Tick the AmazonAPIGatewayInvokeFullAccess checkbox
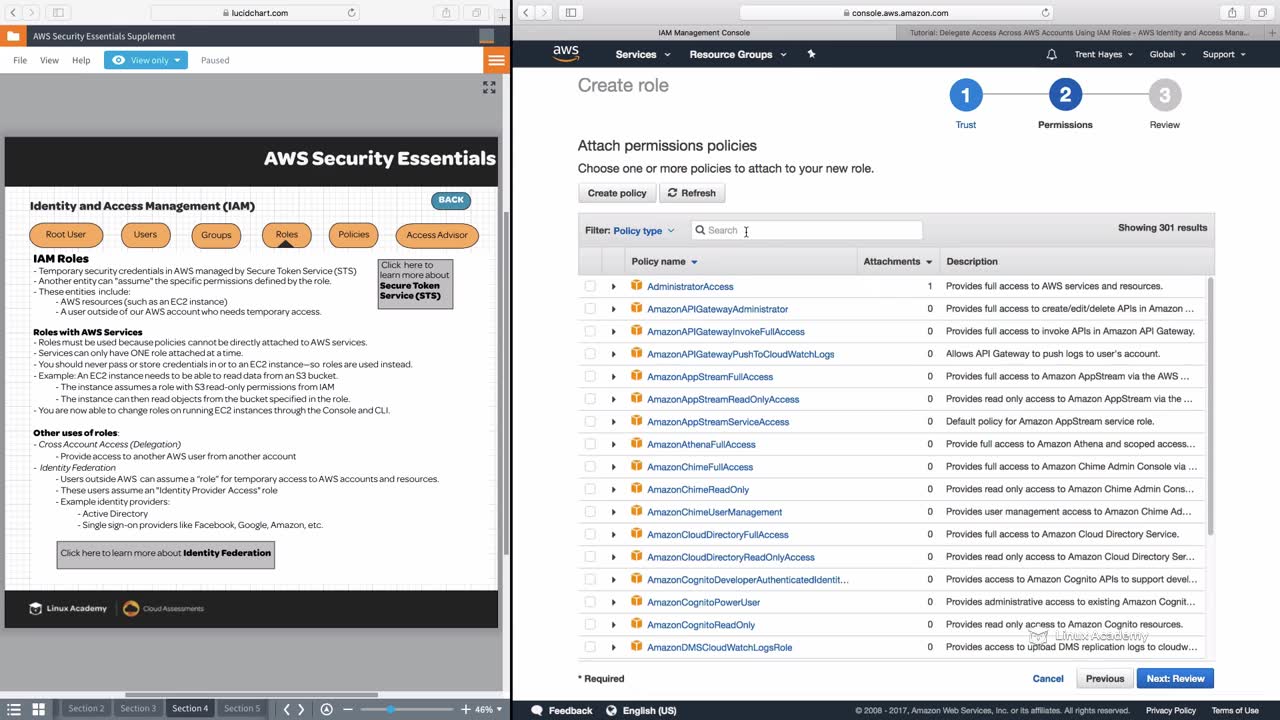 590,331
